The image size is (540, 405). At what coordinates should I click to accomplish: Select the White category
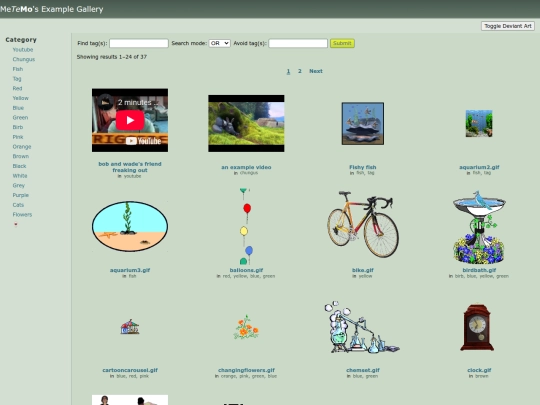point(20,176)
